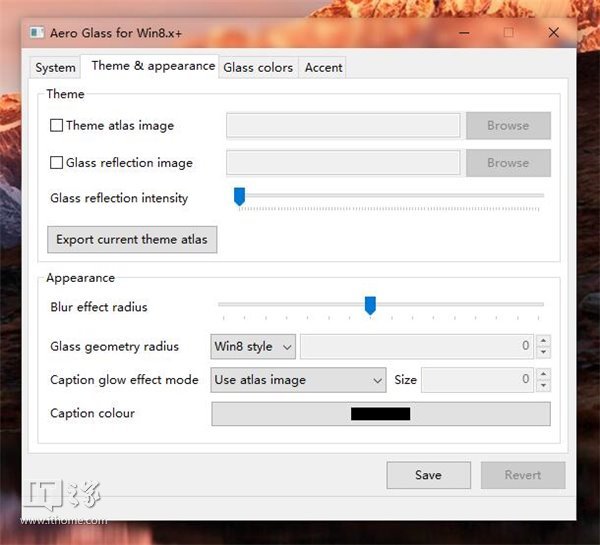Click Export current theme atlas button
This screenshot has width=600, height=545.
click(x=132, y=240)
